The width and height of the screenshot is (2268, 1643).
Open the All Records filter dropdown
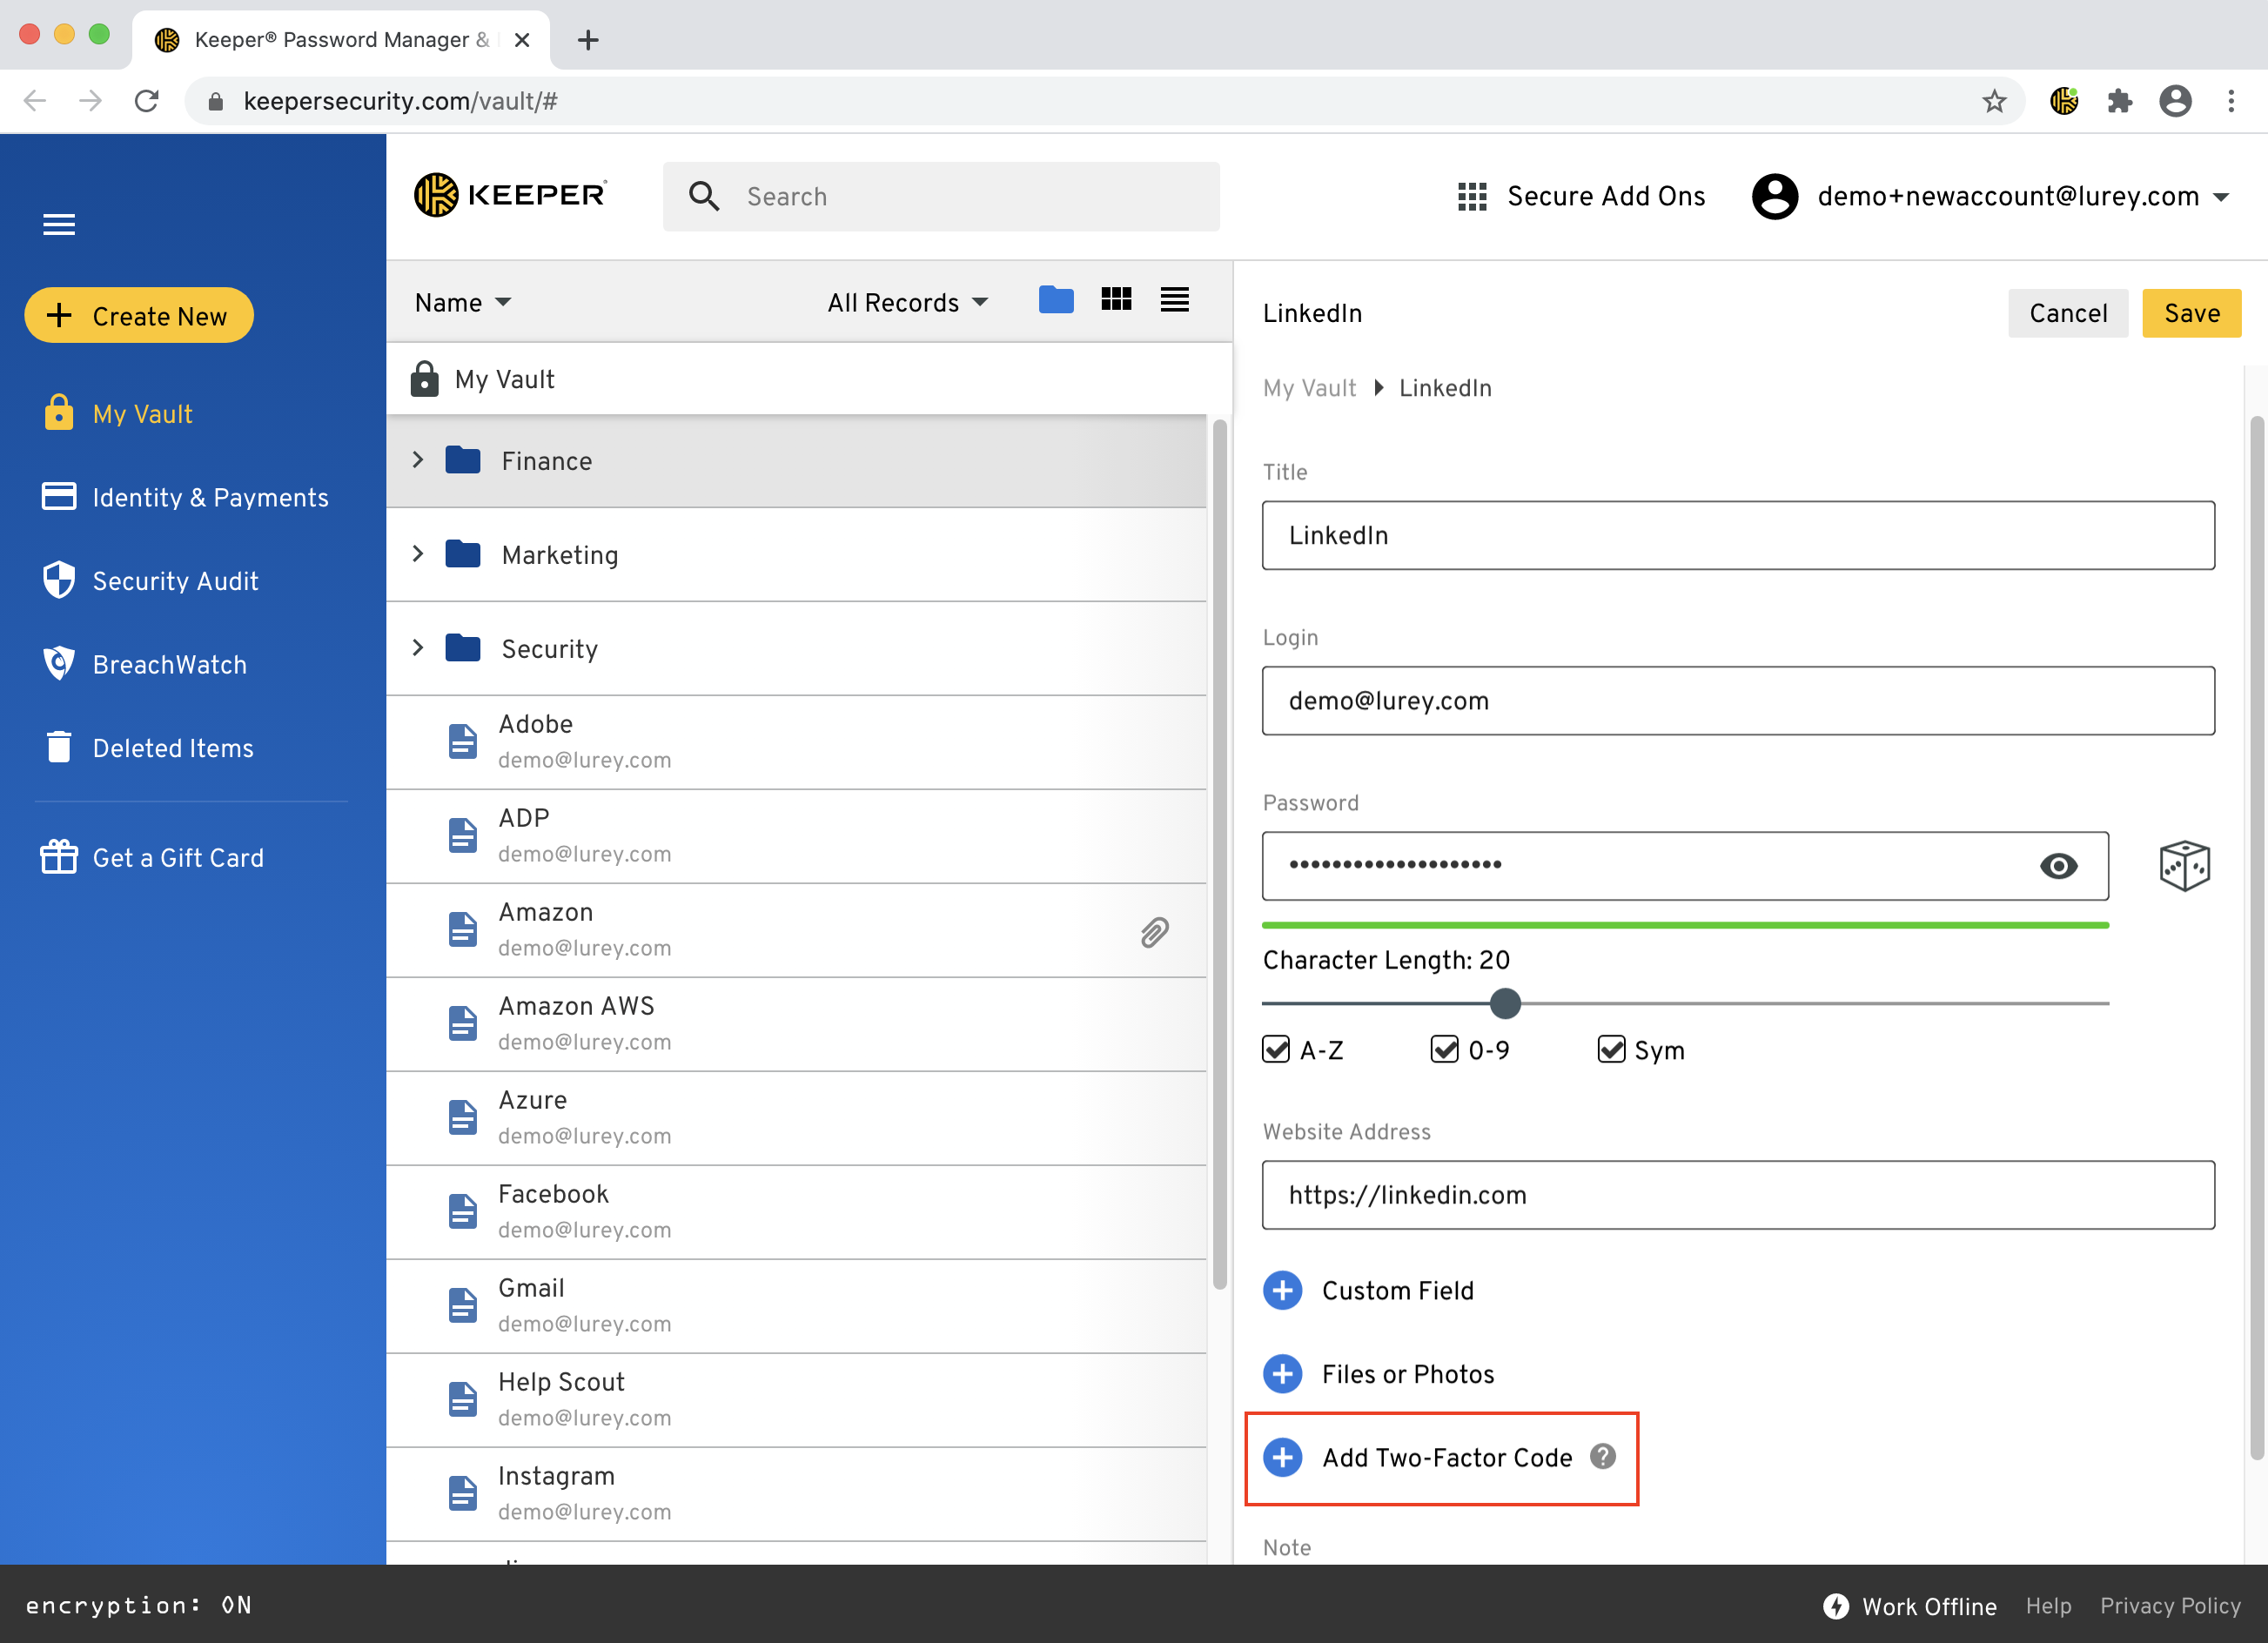pos(908,302)
